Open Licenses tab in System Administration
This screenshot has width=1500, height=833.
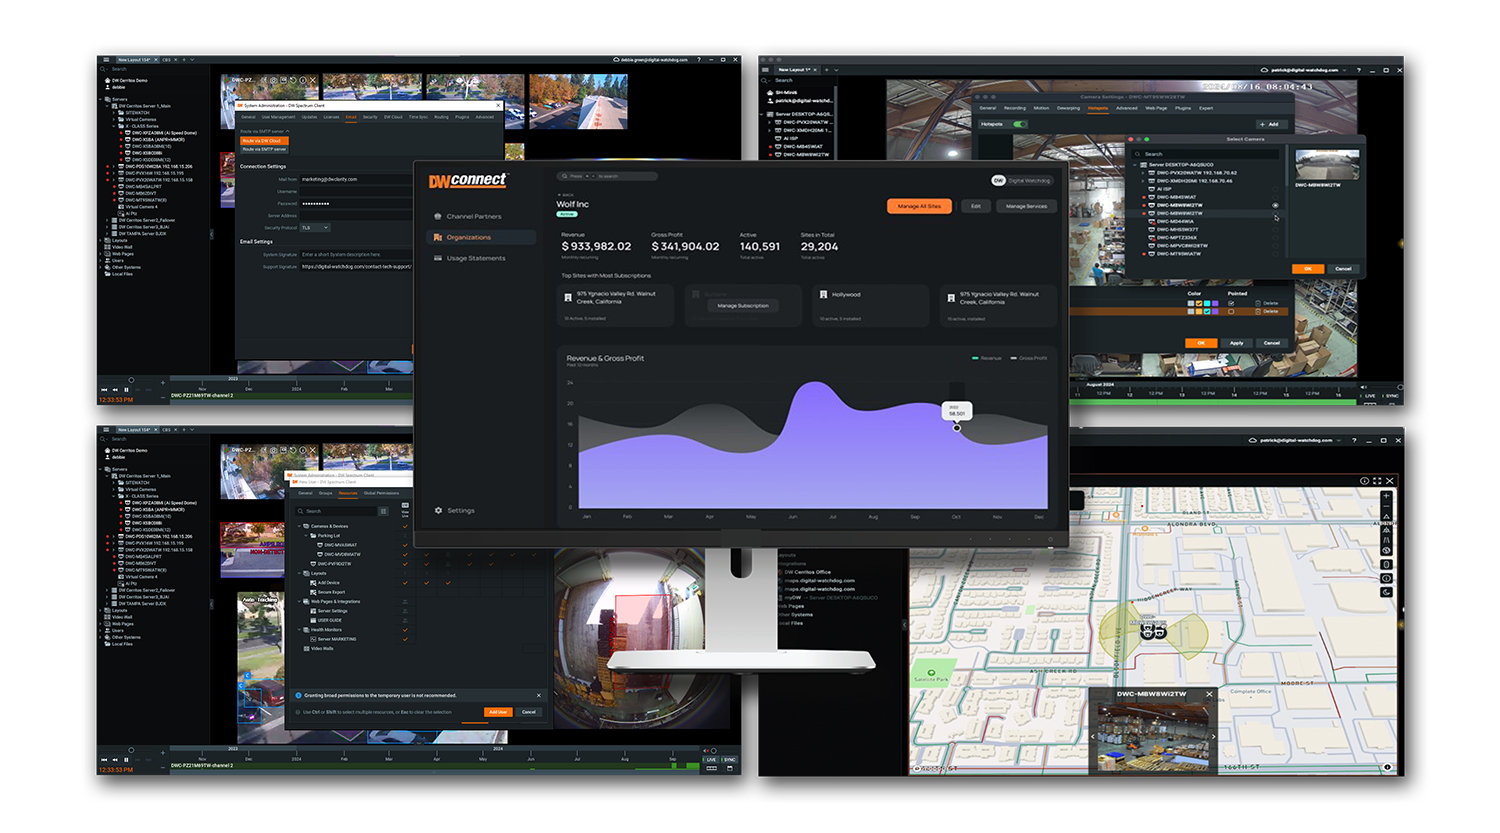coord(331,117)
